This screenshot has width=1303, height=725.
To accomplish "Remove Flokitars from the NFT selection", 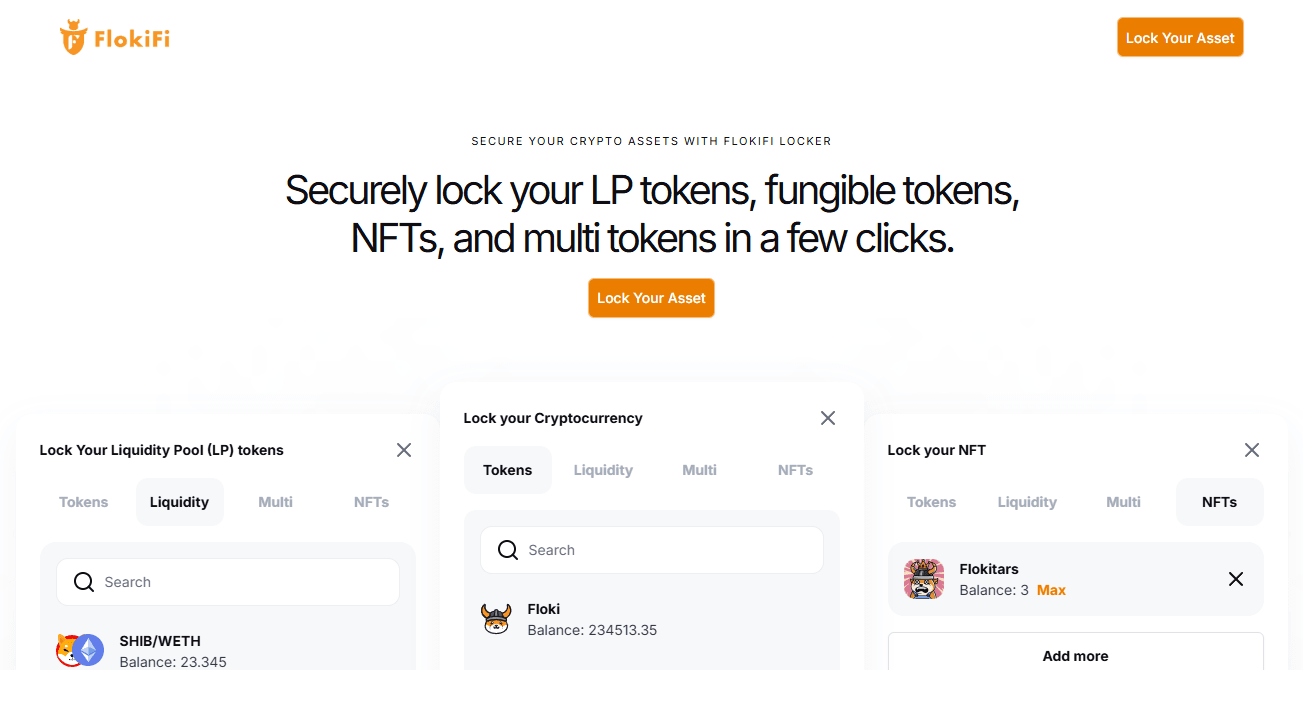I will pos(1236,579).
